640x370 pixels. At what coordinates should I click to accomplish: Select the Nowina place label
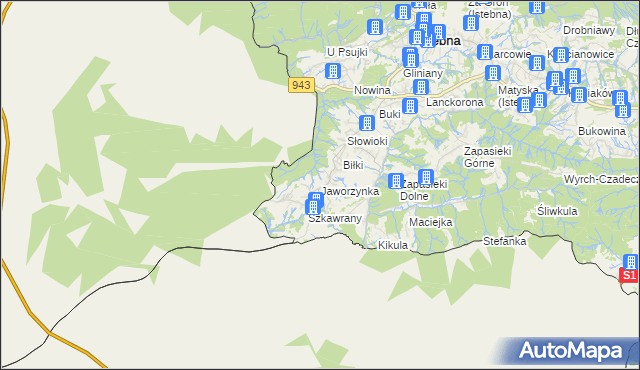tap(372, 90)
